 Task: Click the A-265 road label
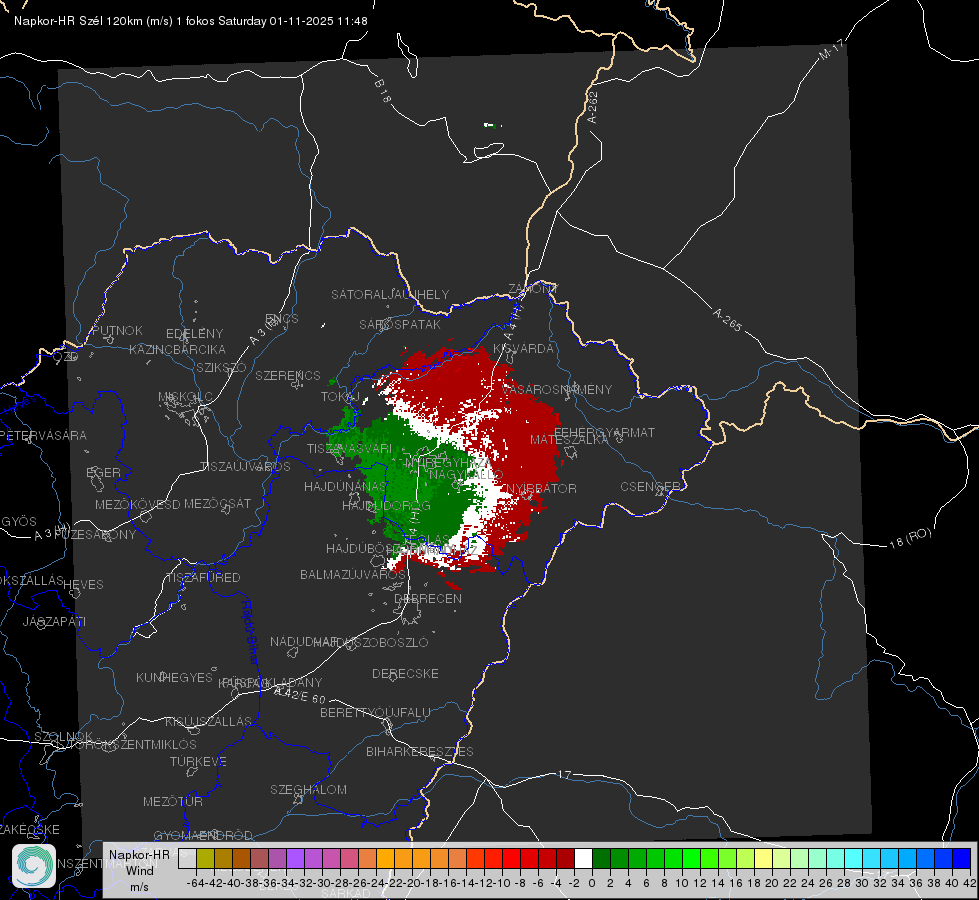click(x=728, y=319)
